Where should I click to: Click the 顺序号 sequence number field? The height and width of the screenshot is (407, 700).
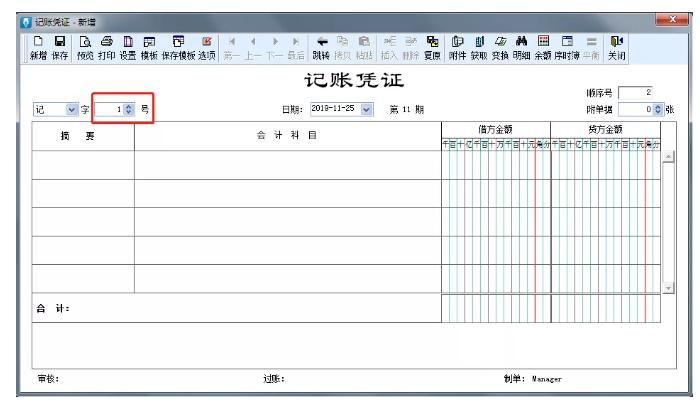coord(635,93)
